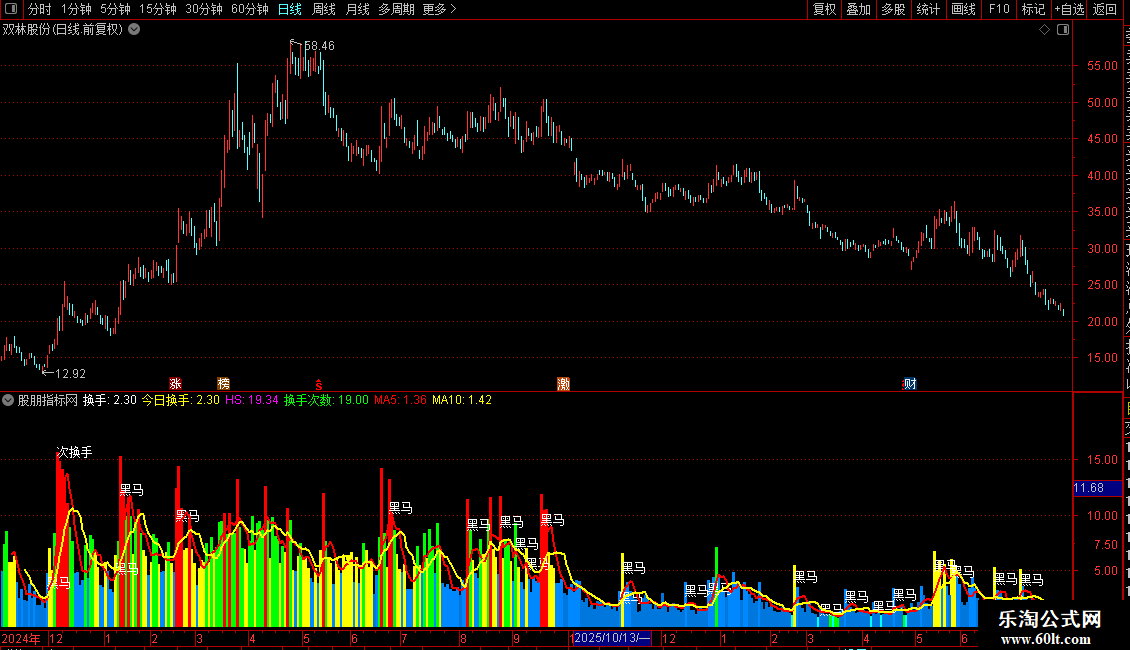Click the 12.92 low price label

[x=71, y=373]
